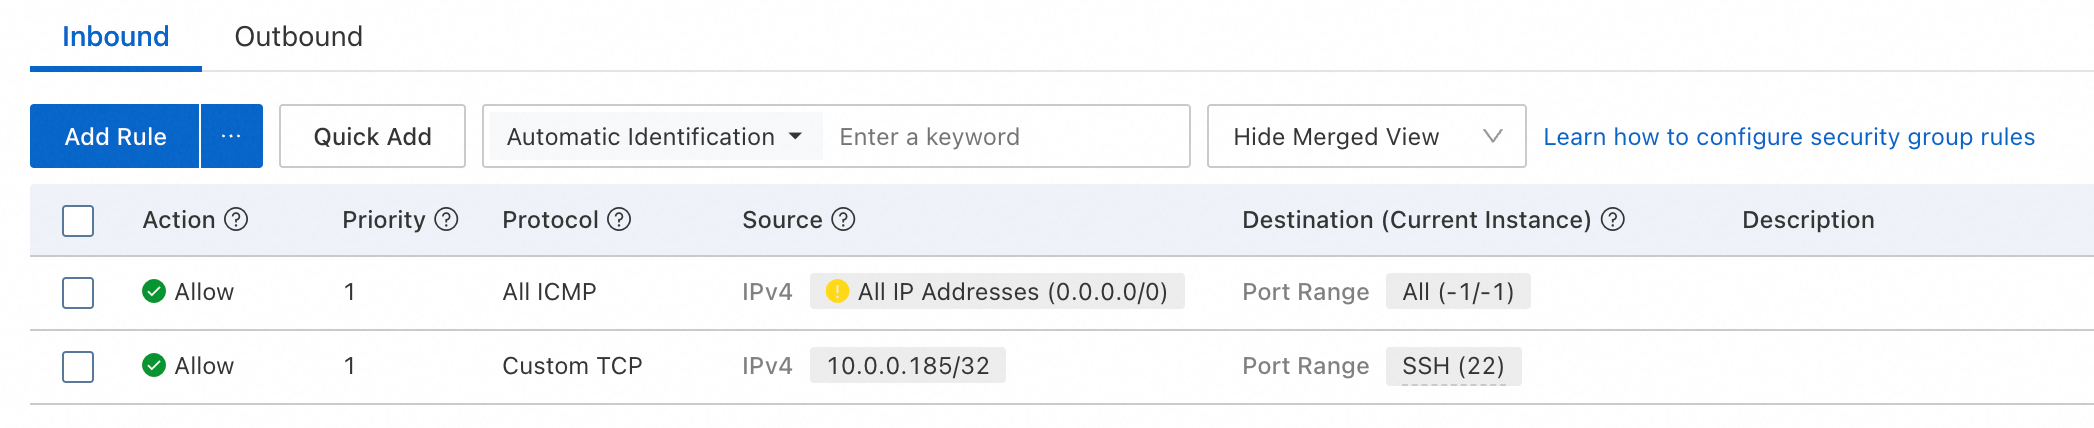Screen dimensions: 2094x428
Task: Switch to the Outbound tab
Action: tap(298, 37)
